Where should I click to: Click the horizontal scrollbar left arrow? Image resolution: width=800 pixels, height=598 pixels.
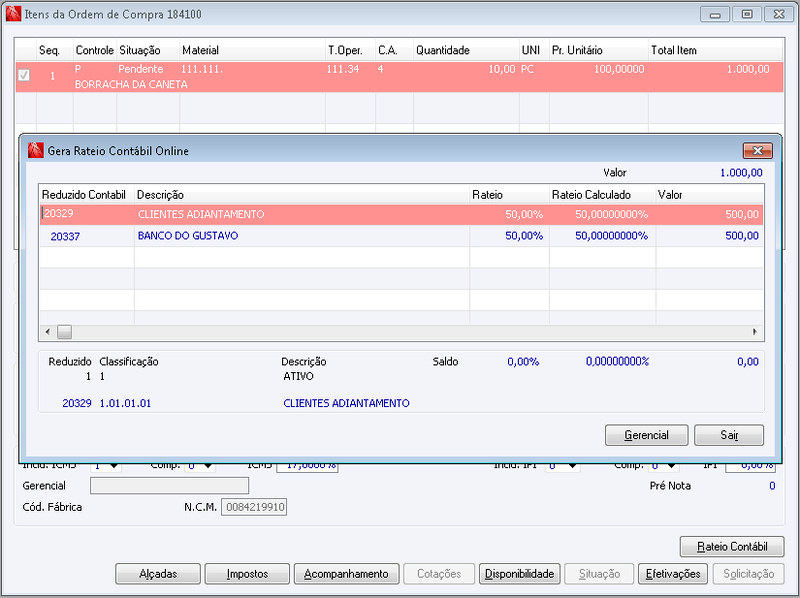[47, 332]
